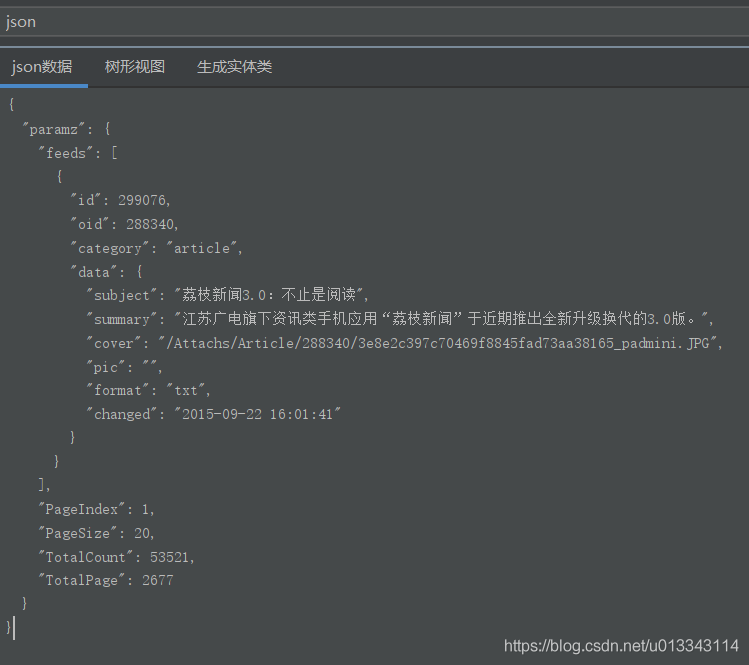Click the format value "txt"
The width and height of the screenshot is (749, 665).
188,390
